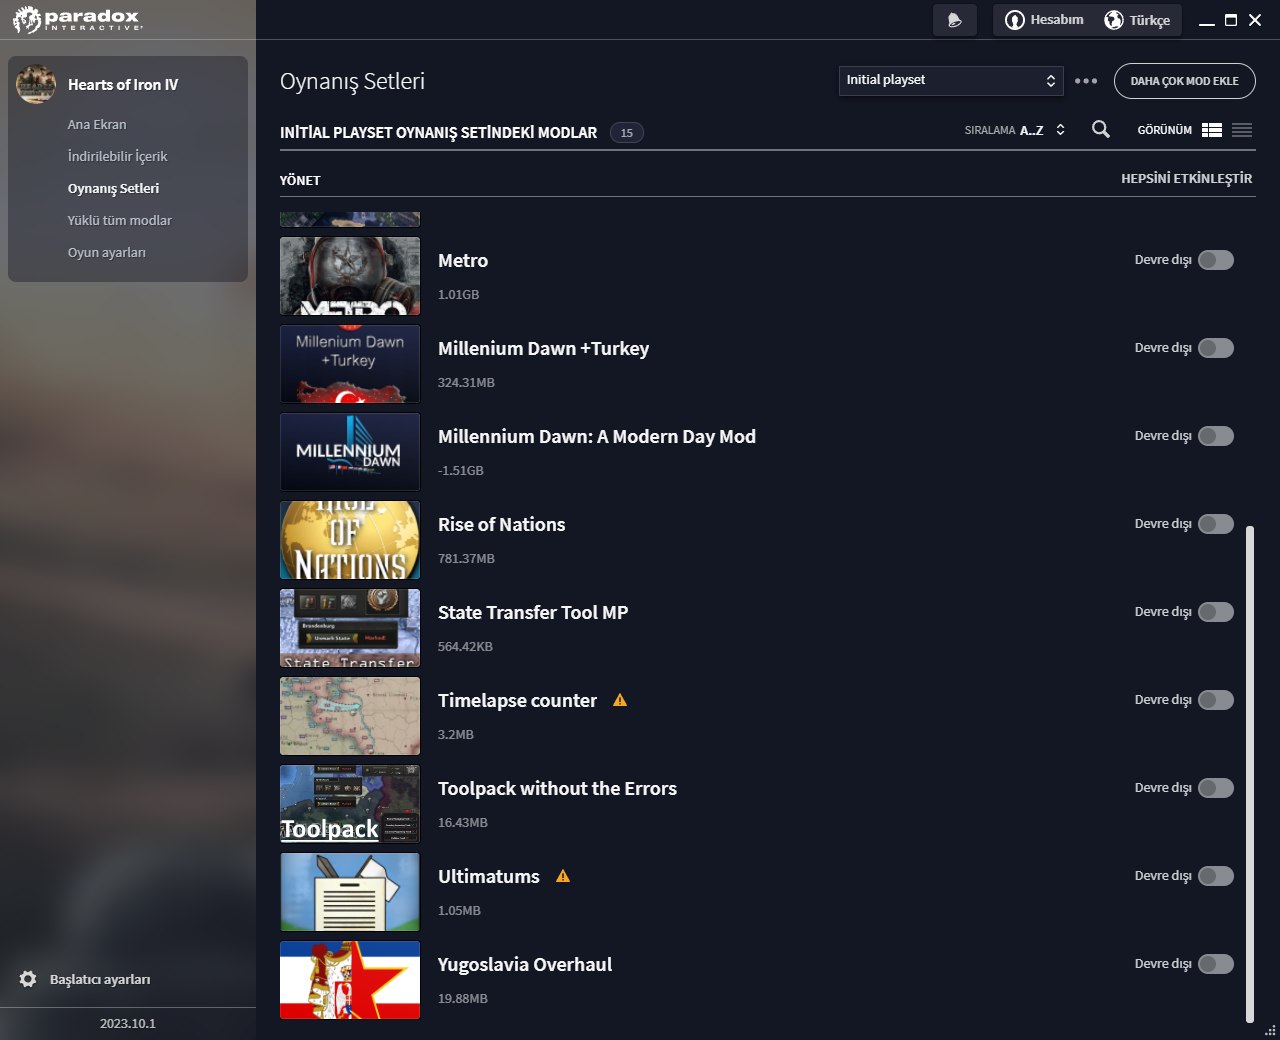Click the Ultimatums warning icon
Screen dimensions: 1280x1040
pyautogui.click(x=563, y=876)
